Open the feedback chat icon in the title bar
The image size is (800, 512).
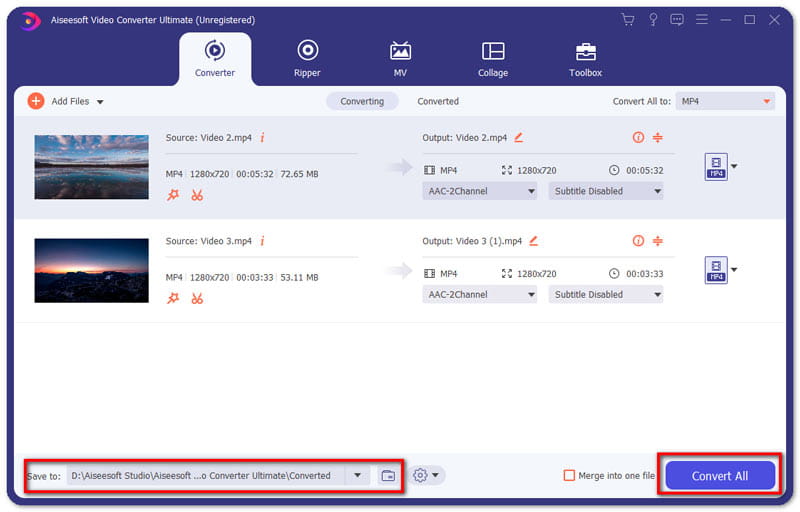677,20
